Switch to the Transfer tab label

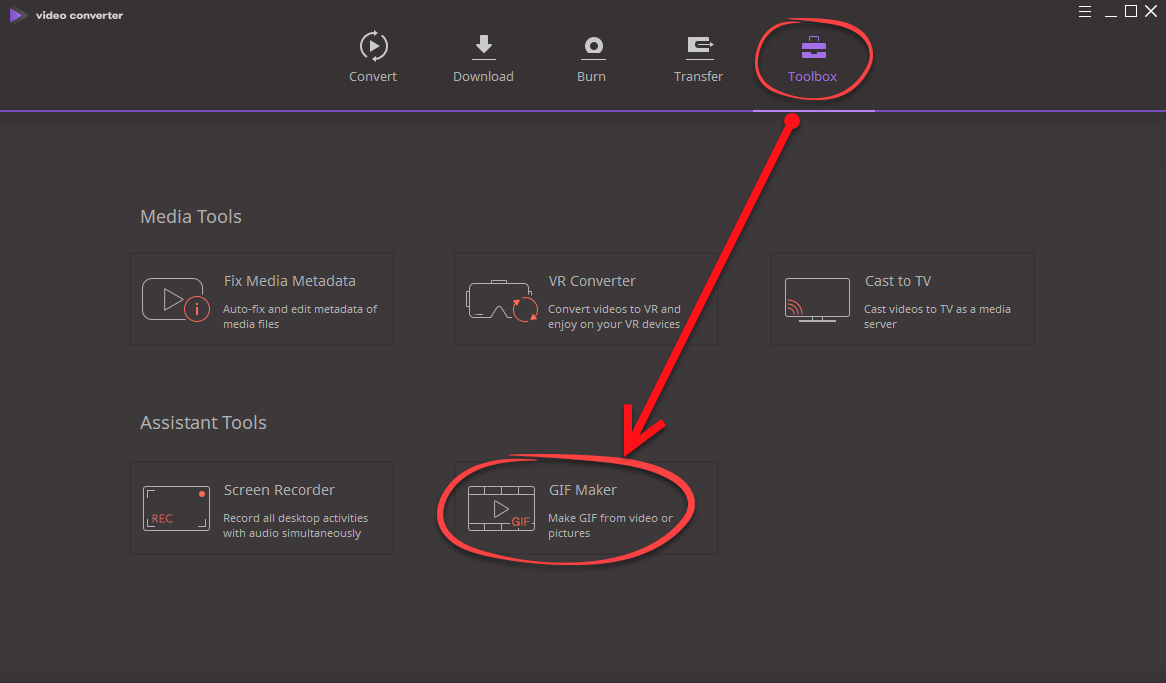click(698, 77)
